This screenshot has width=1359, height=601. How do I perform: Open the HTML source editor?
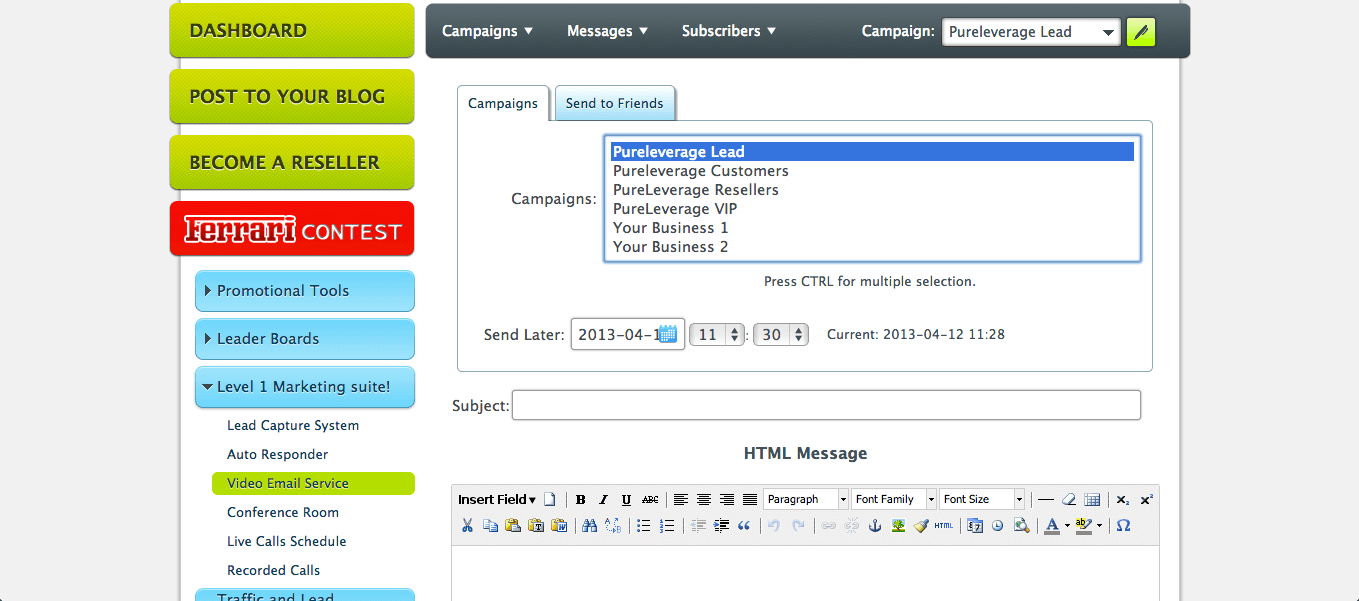[x=944, y=525]
